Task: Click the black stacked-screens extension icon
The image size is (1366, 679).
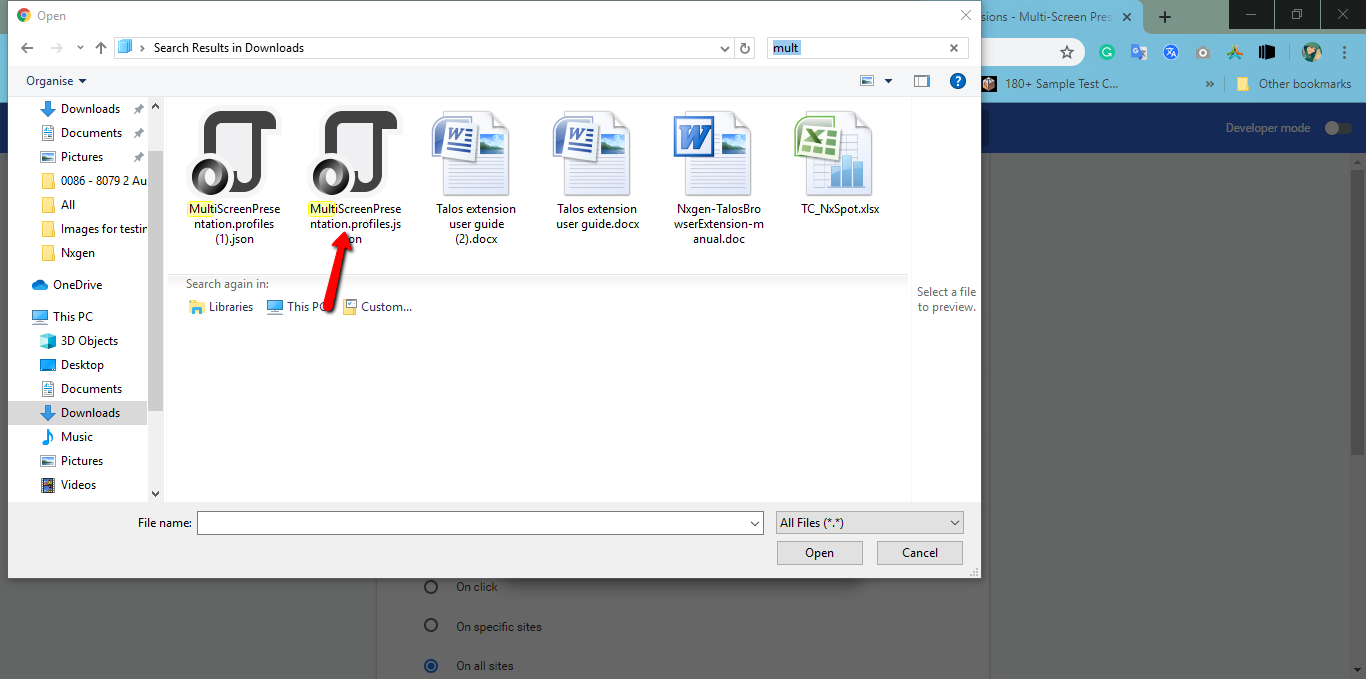Action: (x=1267, y=52)
